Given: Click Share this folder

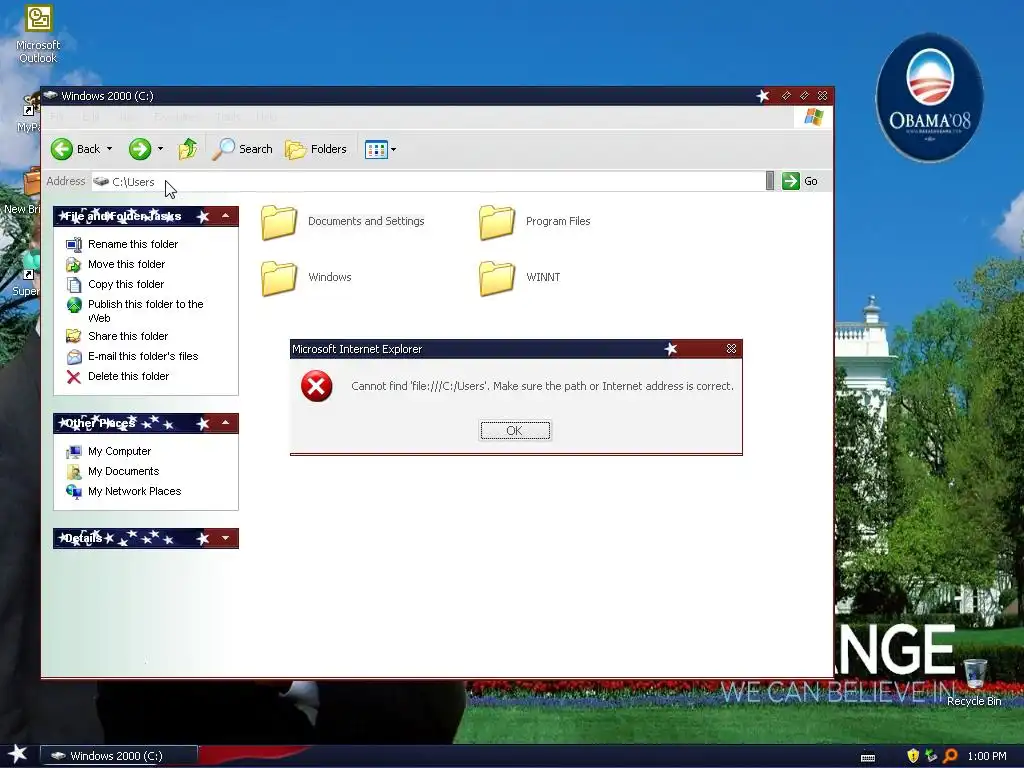Looking at the screenshot, I should click(128, 336).
